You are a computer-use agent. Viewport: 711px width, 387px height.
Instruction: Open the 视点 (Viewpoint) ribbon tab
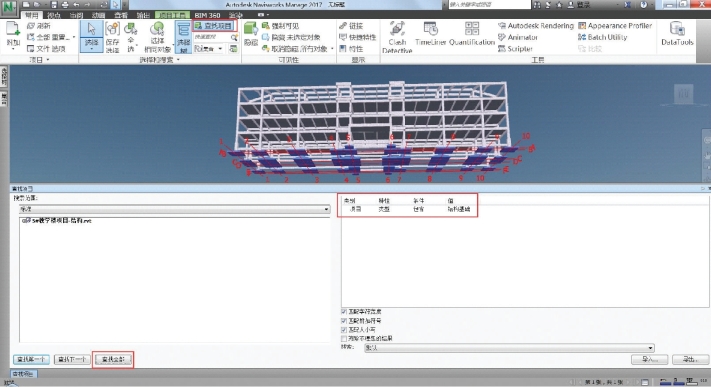tap(54, 15)
